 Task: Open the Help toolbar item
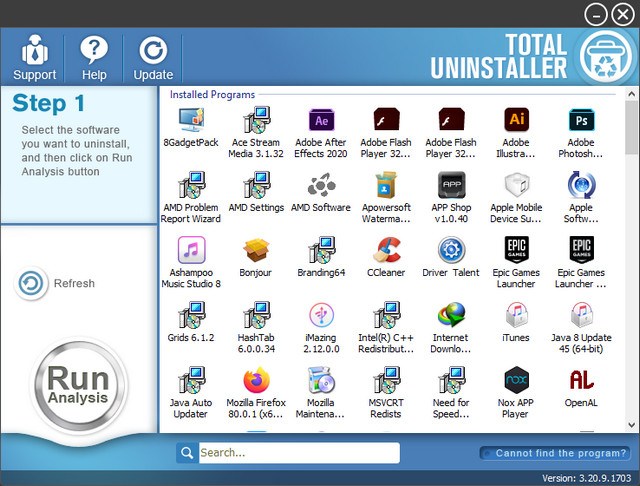94,58
